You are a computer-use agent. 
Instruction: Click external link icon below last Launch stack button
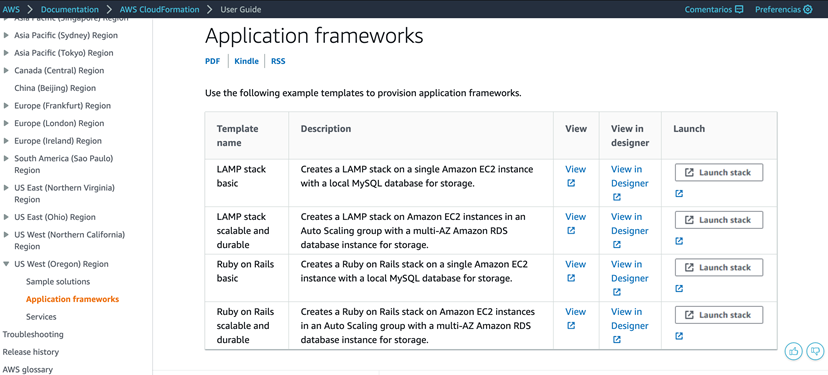coord(679,336)
